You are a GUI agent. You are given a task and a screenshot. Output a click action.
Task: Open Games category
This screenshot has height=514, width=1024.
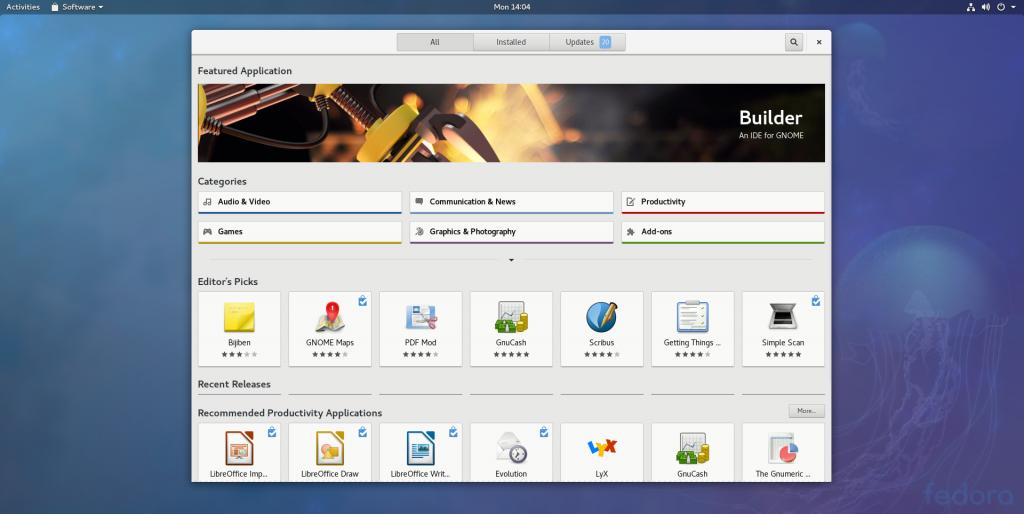[300, 233]
